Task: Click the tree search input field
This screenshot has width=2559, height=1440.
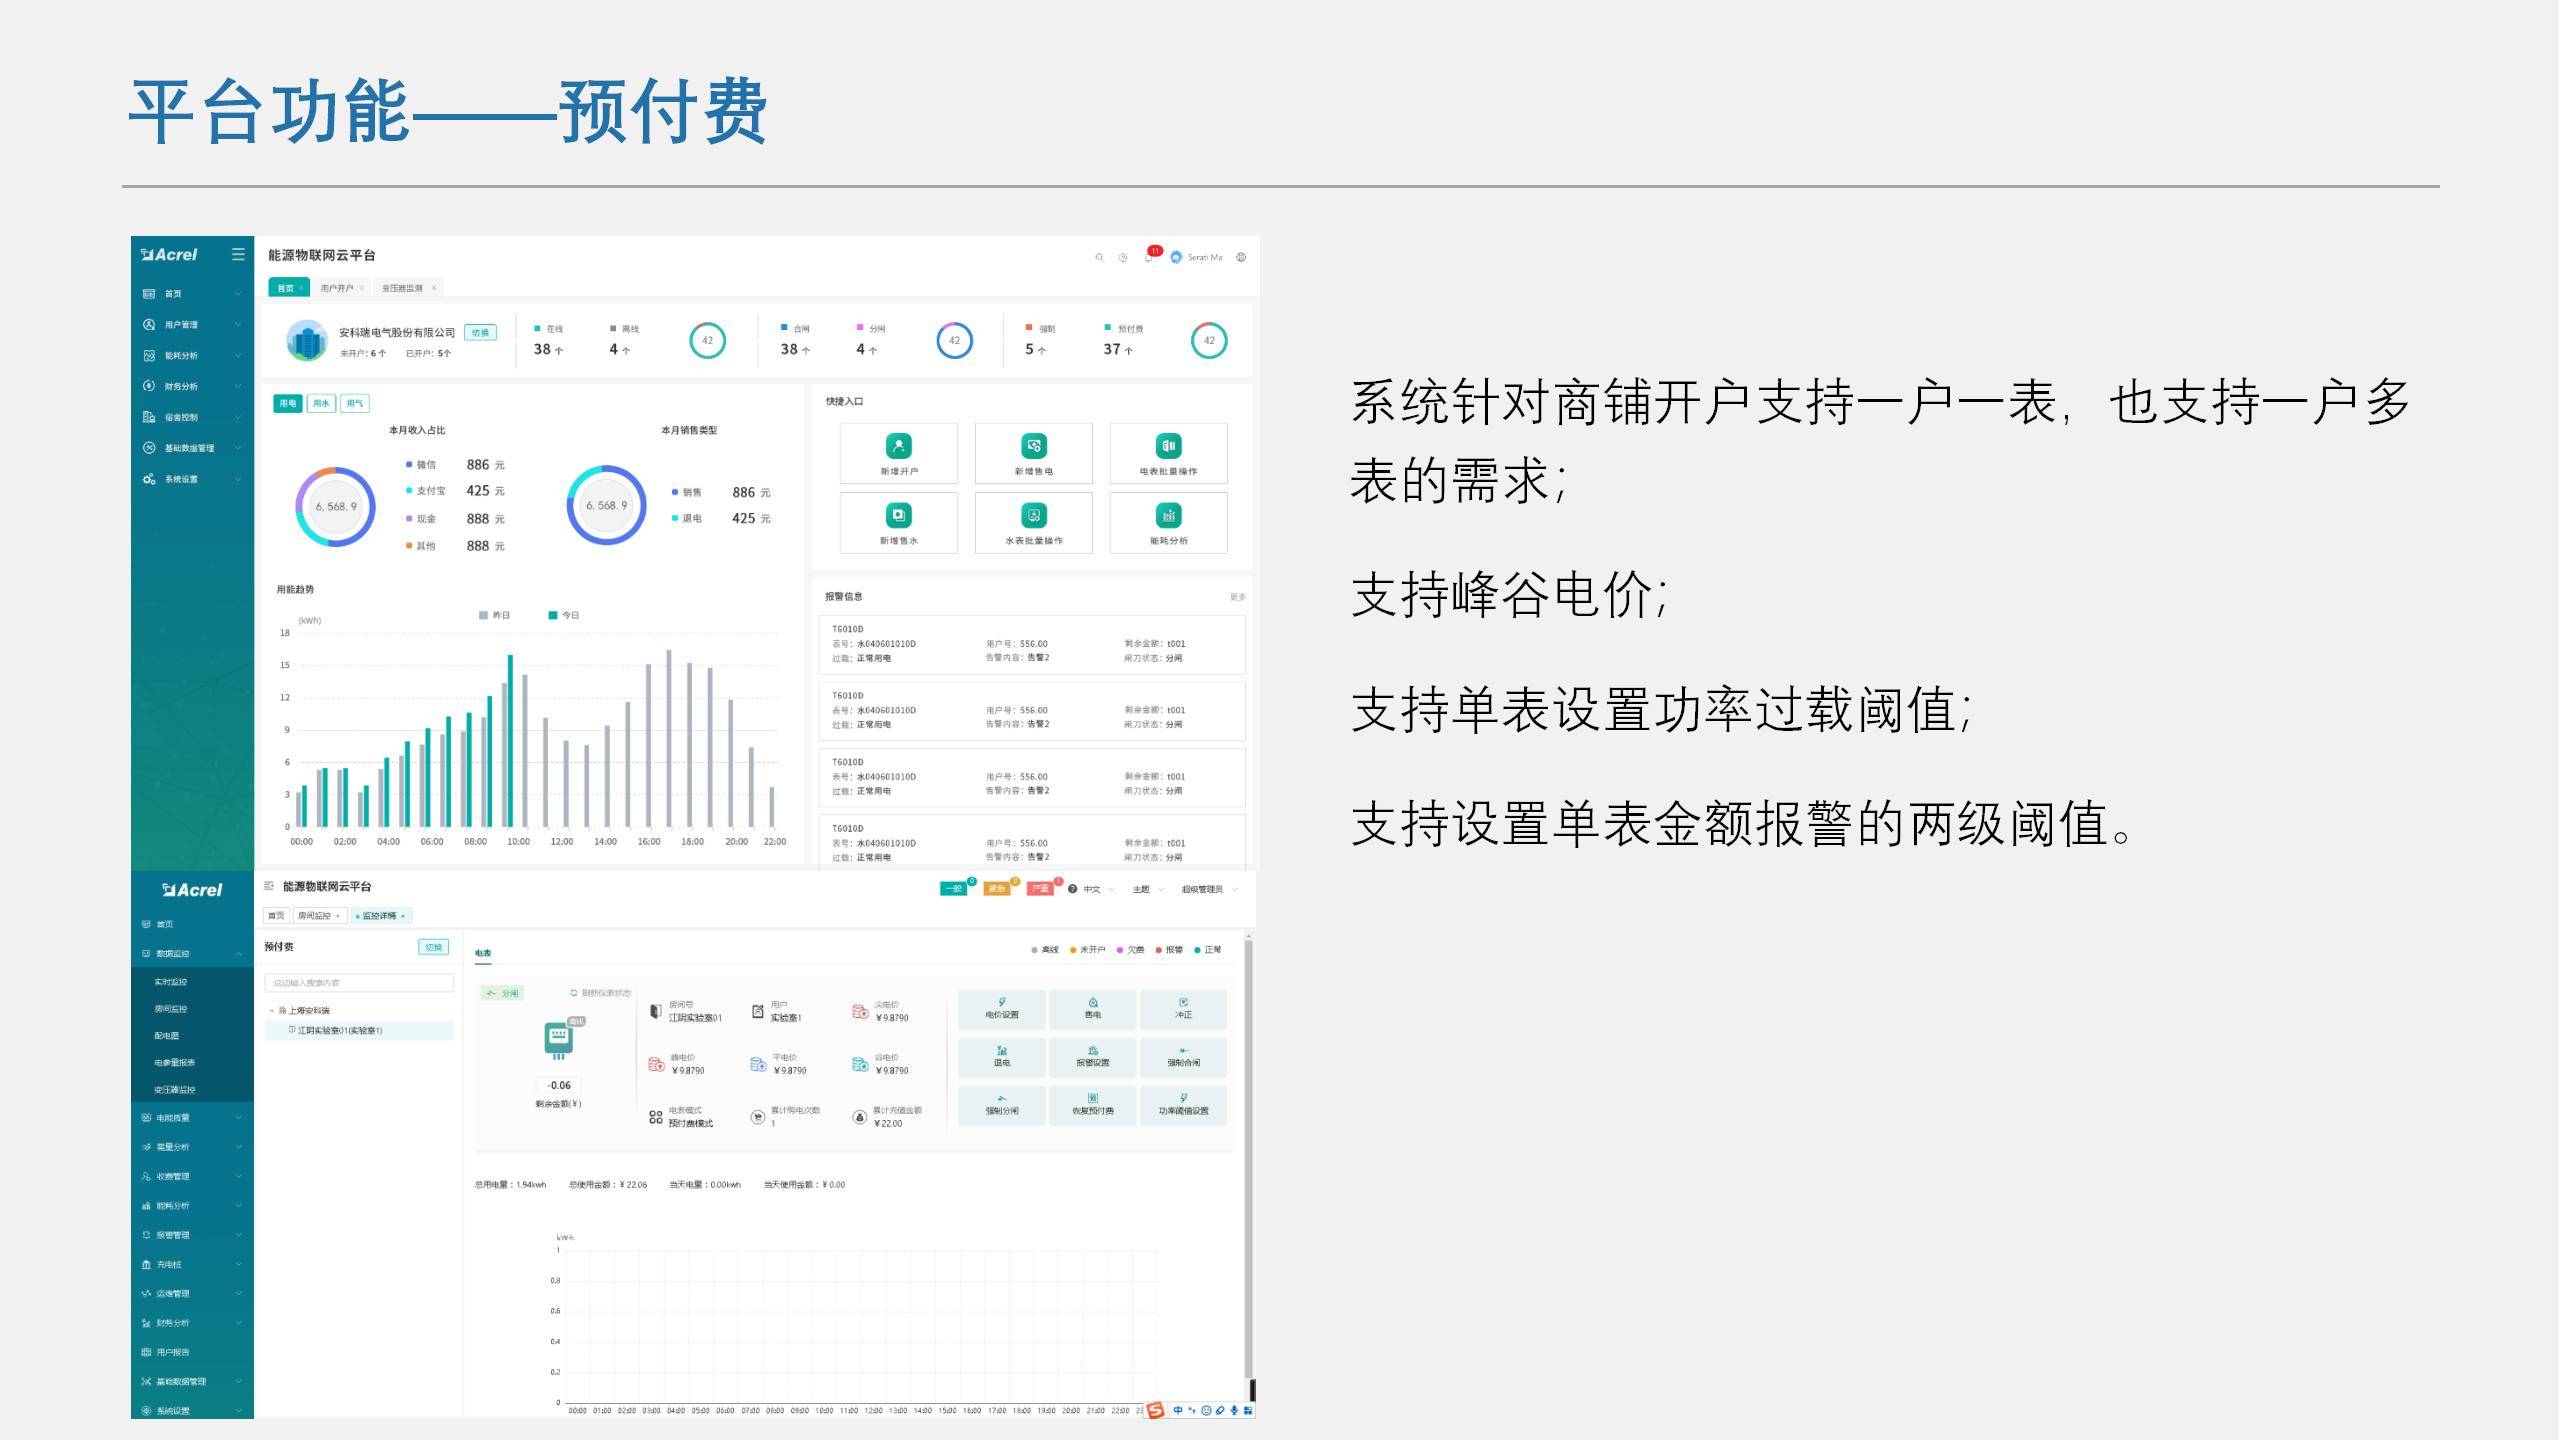Action: [359, 983]
